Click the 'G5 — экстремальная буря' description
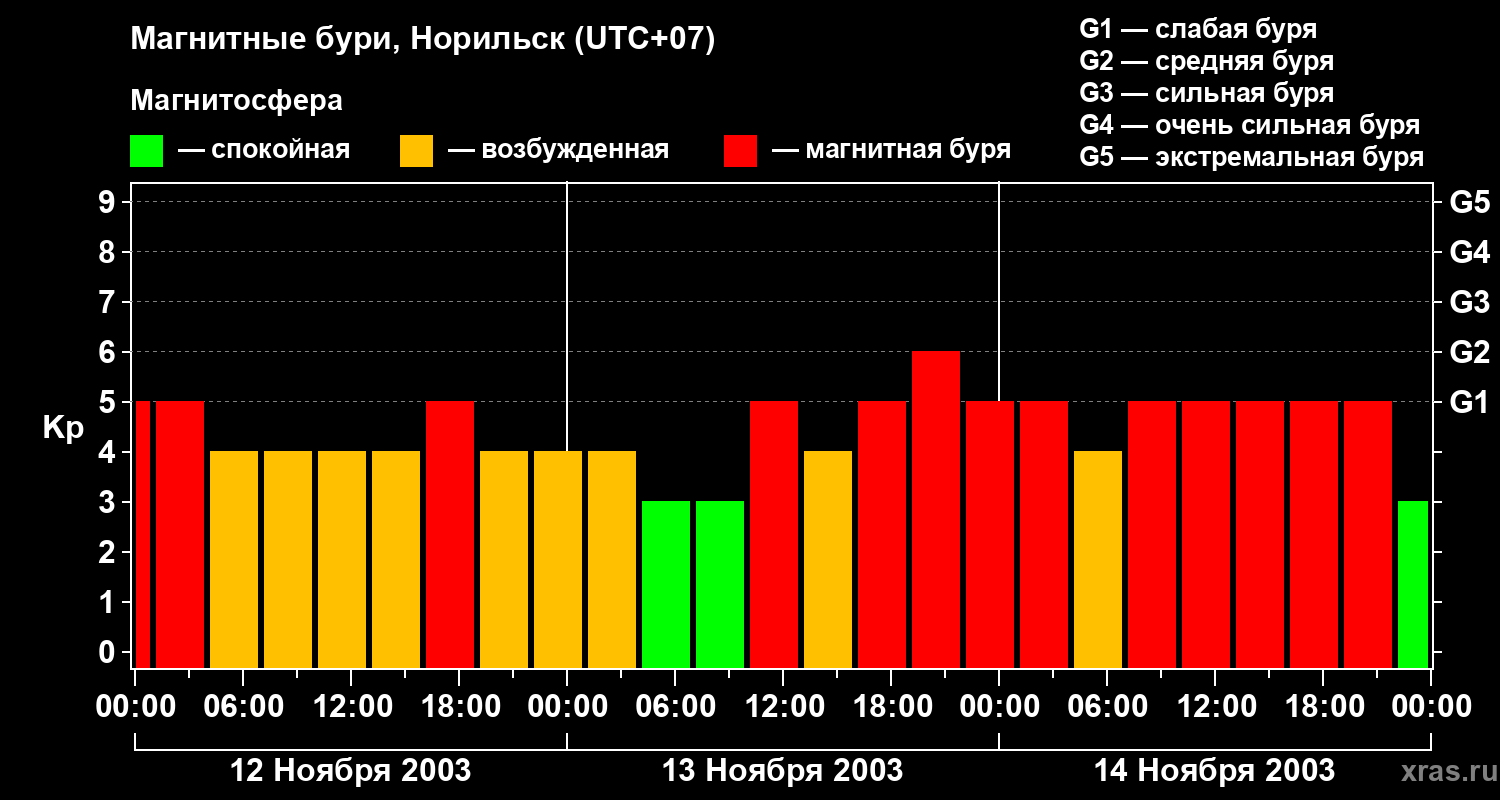The width and height of the screenshot is (1500, 800). pyautogui.click(x=1252, y=157)
